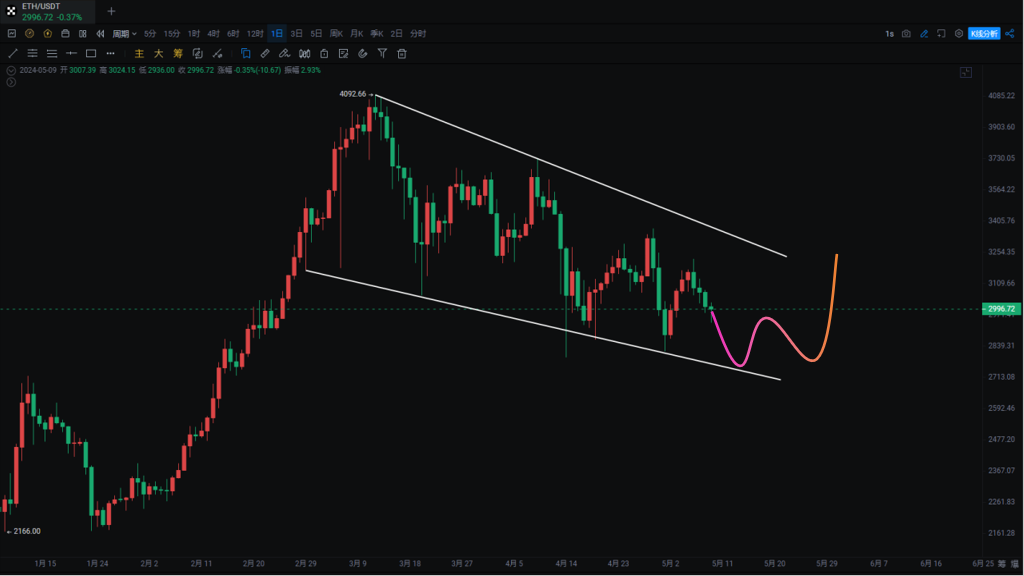Click the candlestick pattern icon
The image size is (1024, 576).
304,54
